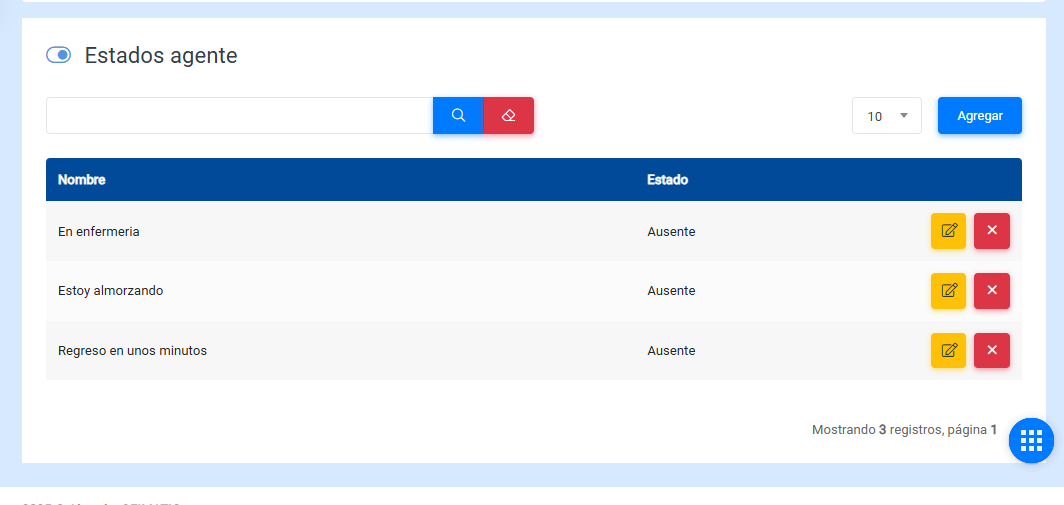Remove the 'Estoy almorzando' entry
The image size is (1064, 505).
tap(991, 291)
